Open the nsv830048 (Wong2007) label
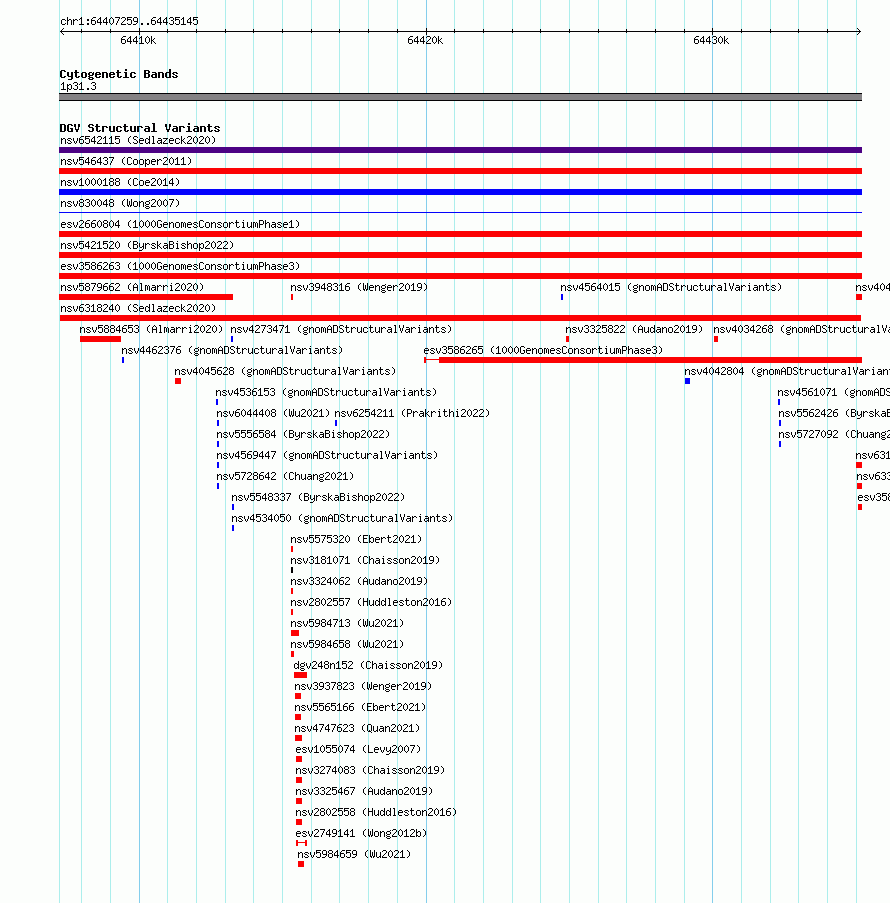 pos(120,203)
